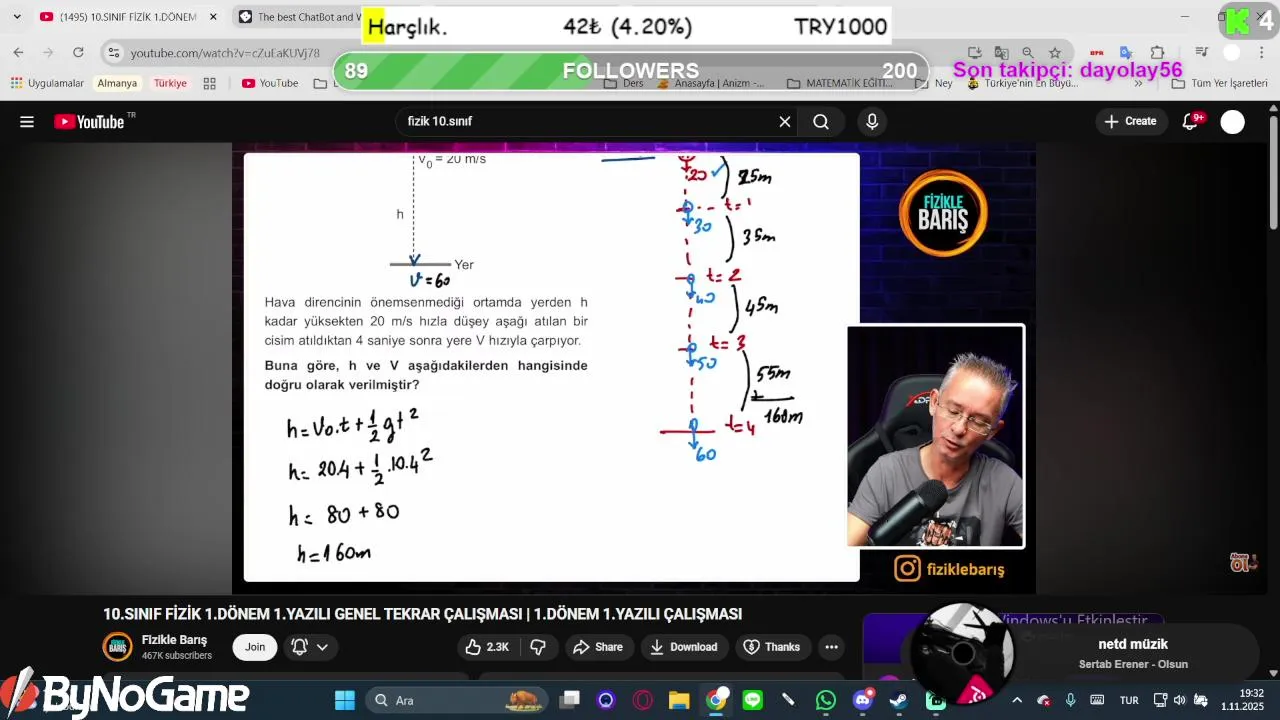Open site information icon in address bar
This screenshot has width=1280, height=720.
click(113, 53)
